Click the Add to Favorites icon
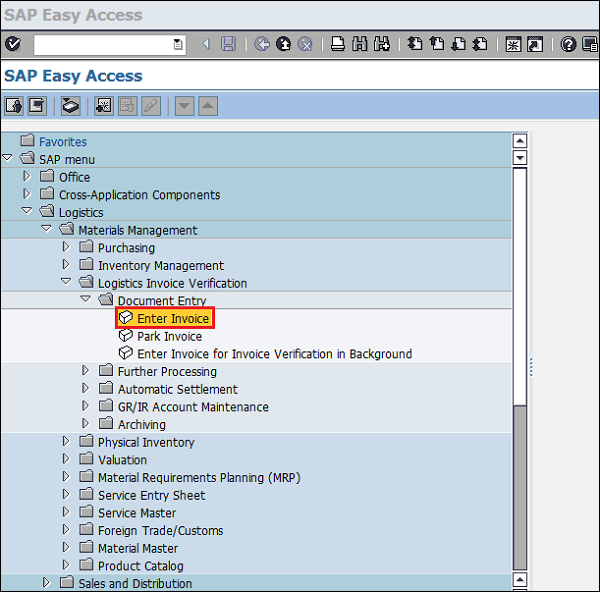This screenshot has width=600, height=592. click(104, 106)
